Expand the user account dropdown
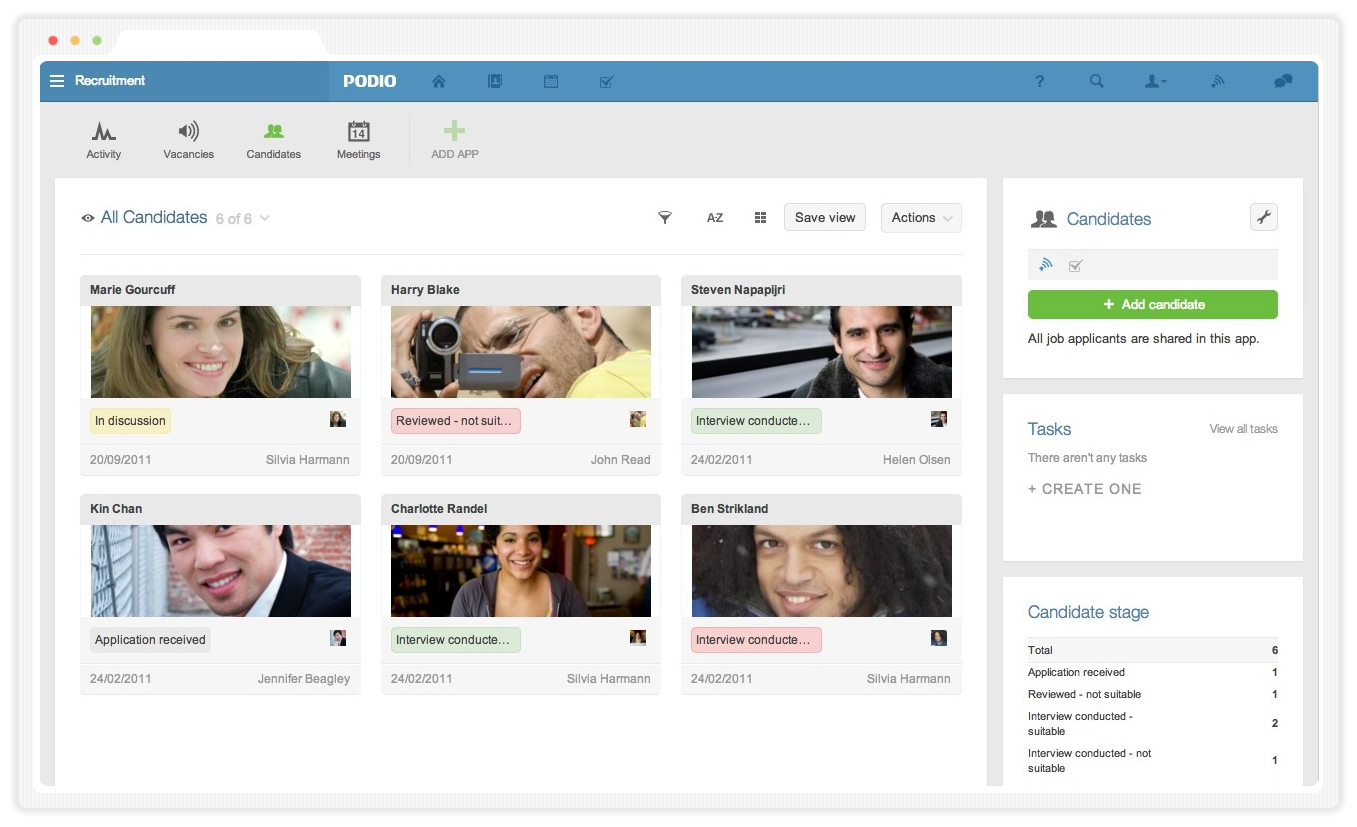Viewport: 1357px width, 827px height. pos(1155,82)
